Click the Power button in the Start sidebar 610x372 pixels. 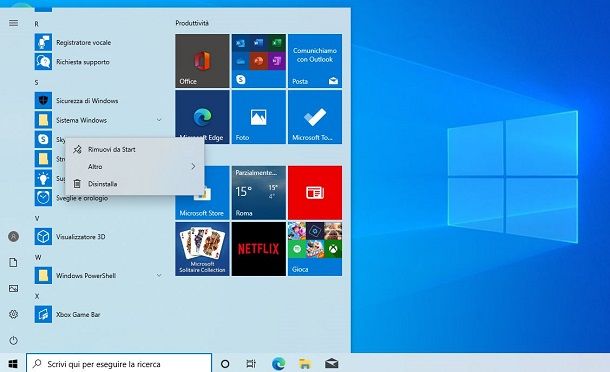click(14, 340)
